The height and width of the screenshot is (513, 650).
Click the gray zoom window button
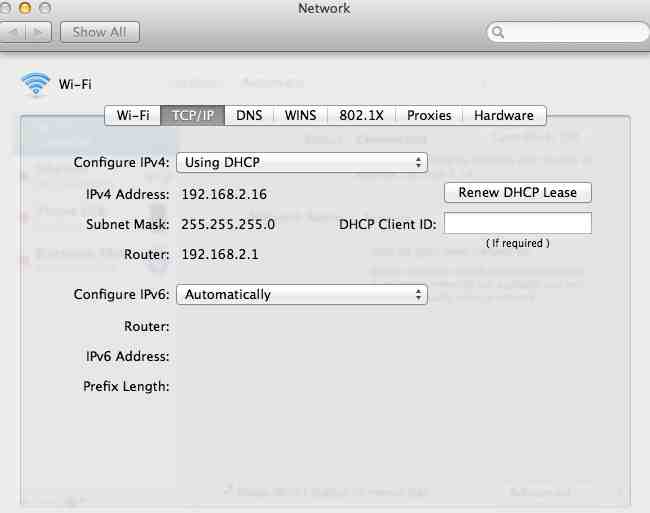pos(45,8)
